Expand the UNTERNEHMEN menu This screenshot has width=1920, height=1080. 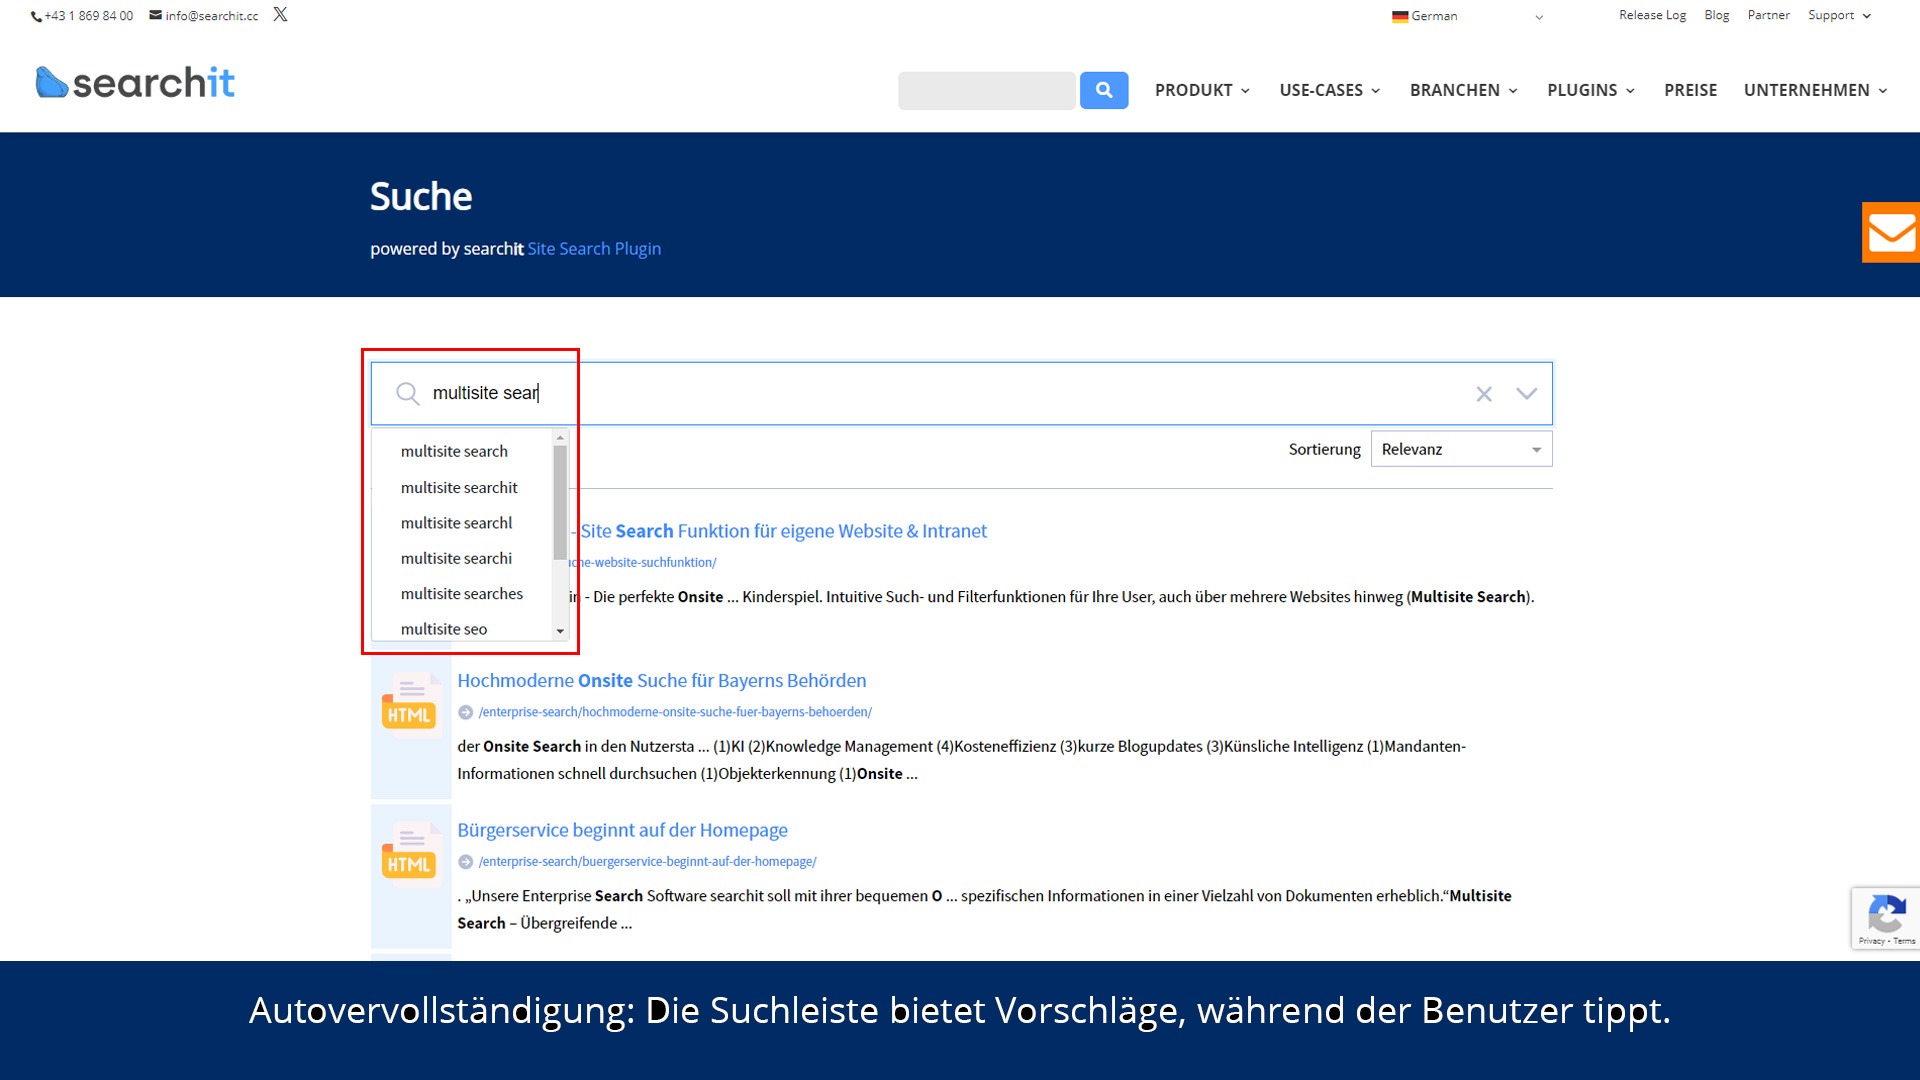pos(1816,90)
